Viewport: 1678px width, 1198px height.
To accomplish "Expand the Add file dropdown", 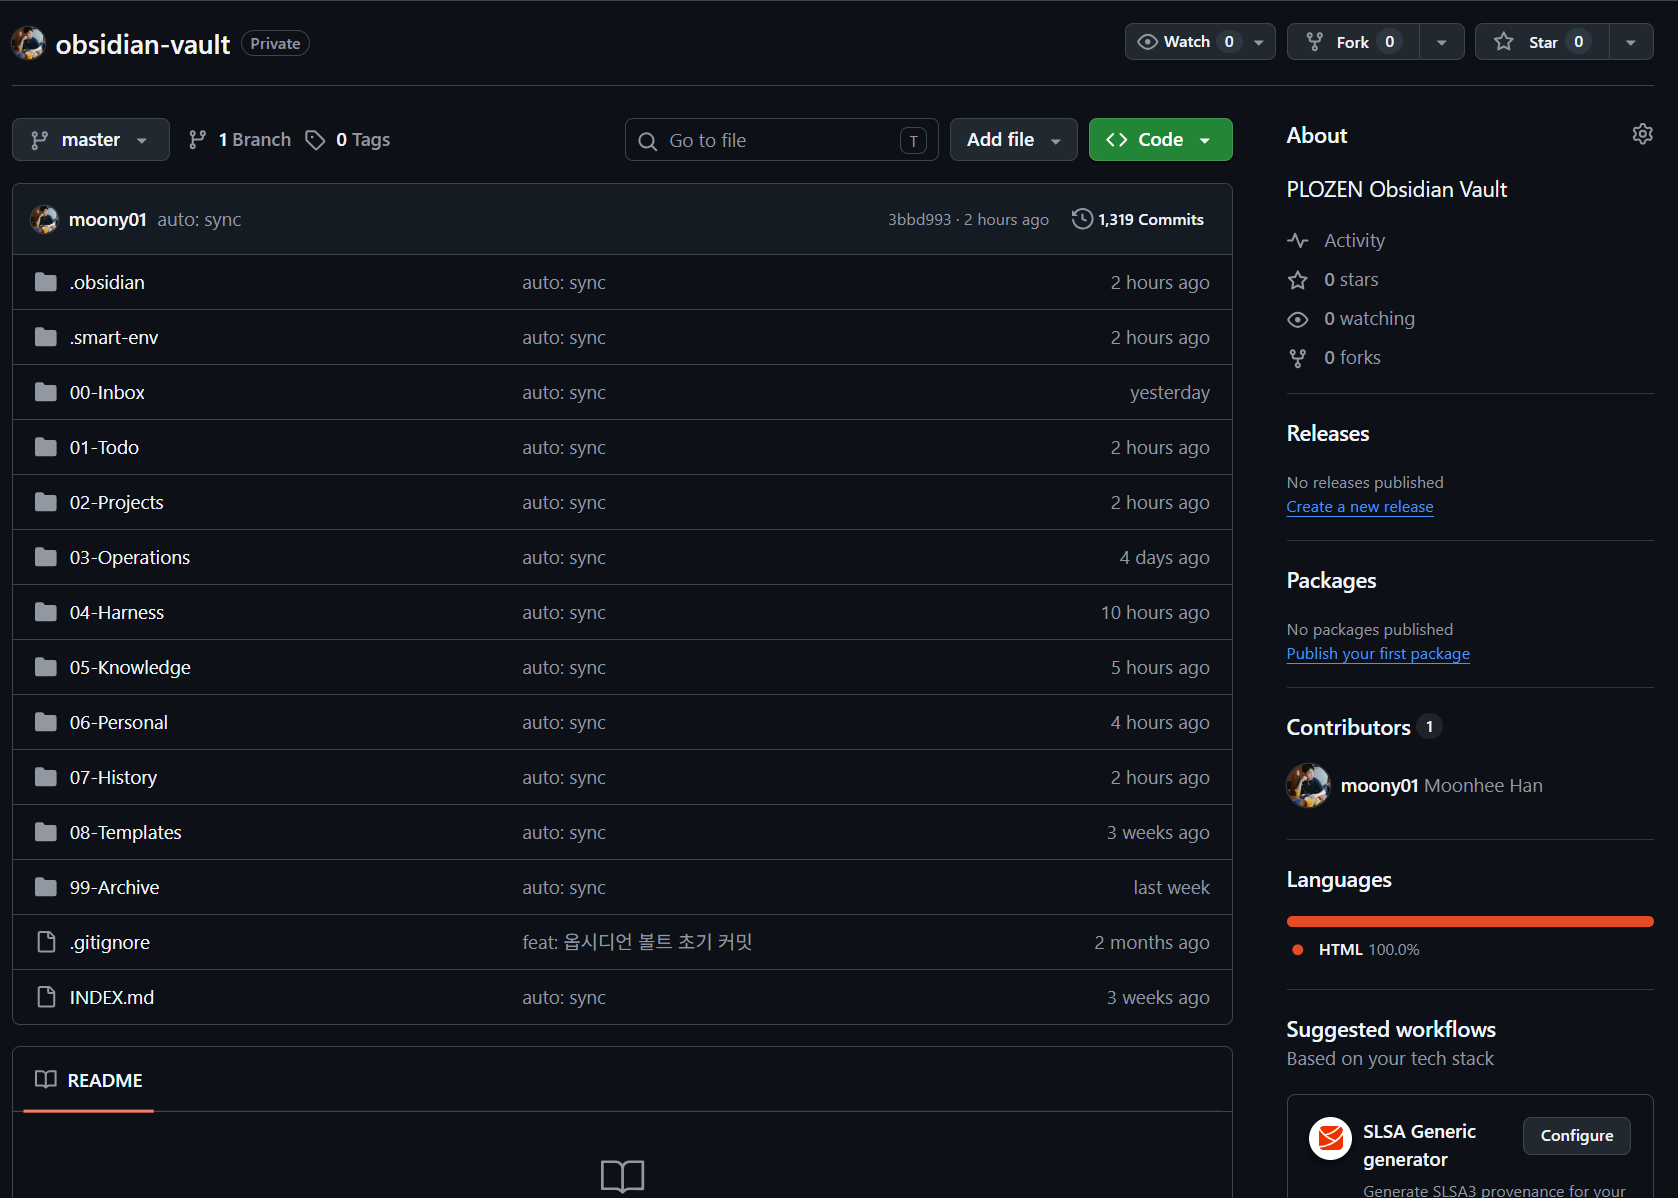I will (x=1013, y=140).
